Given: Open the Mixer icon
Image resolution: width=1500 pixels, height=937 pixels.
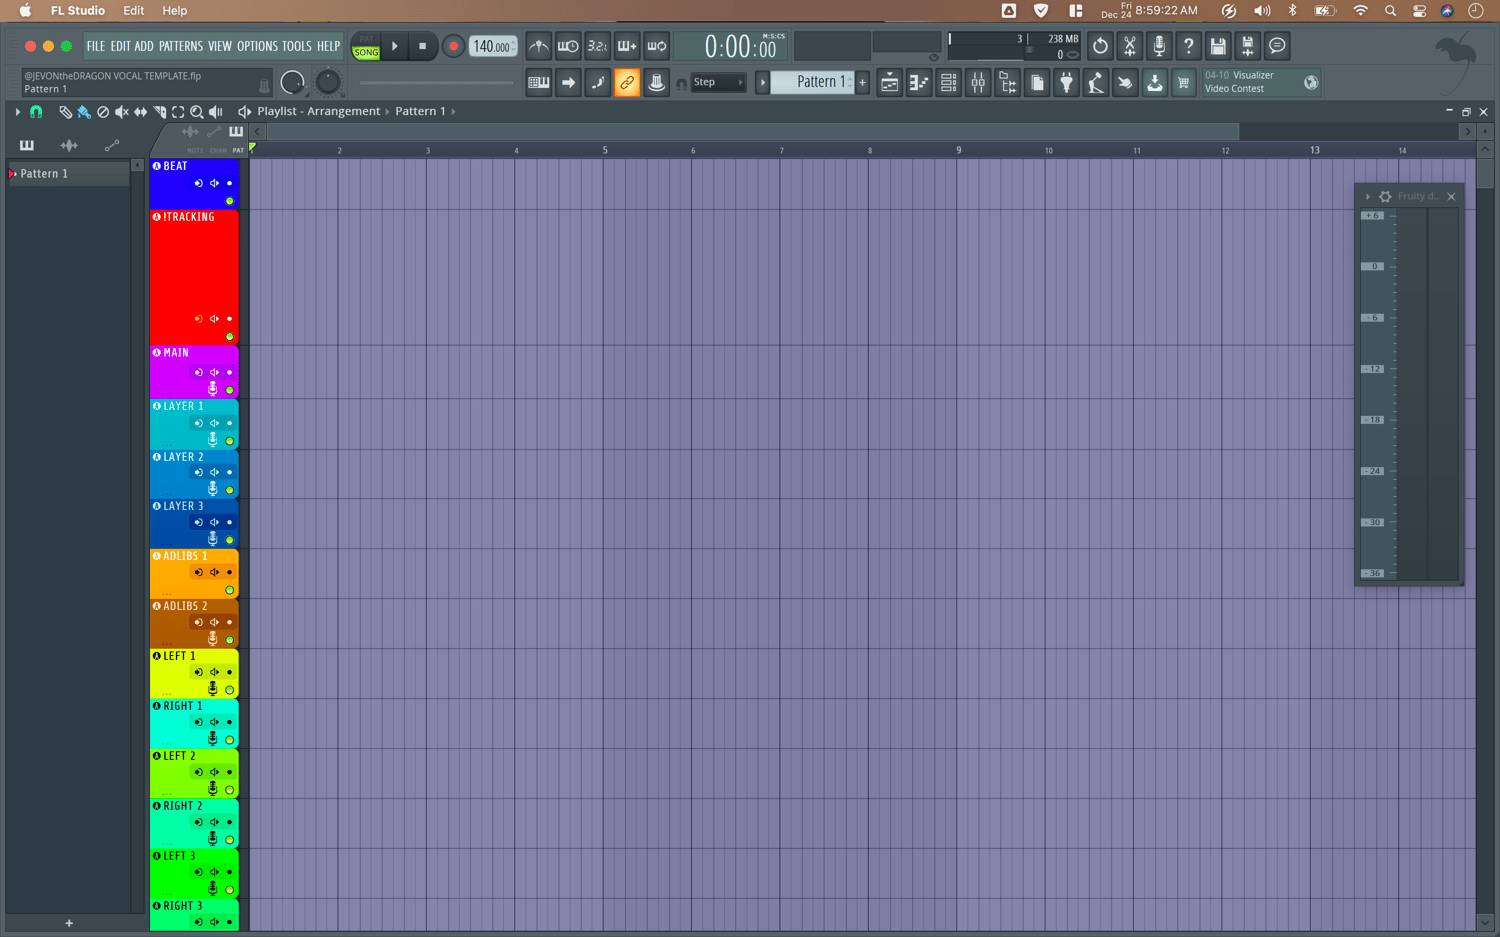Looking at the screenshot, I should tap(978, 82).
